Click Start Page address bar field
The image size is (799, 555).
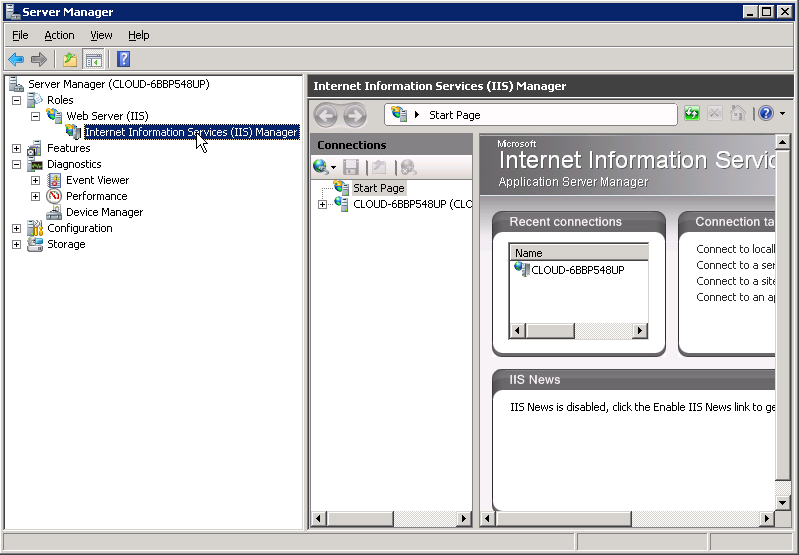[x=530, y=115]
